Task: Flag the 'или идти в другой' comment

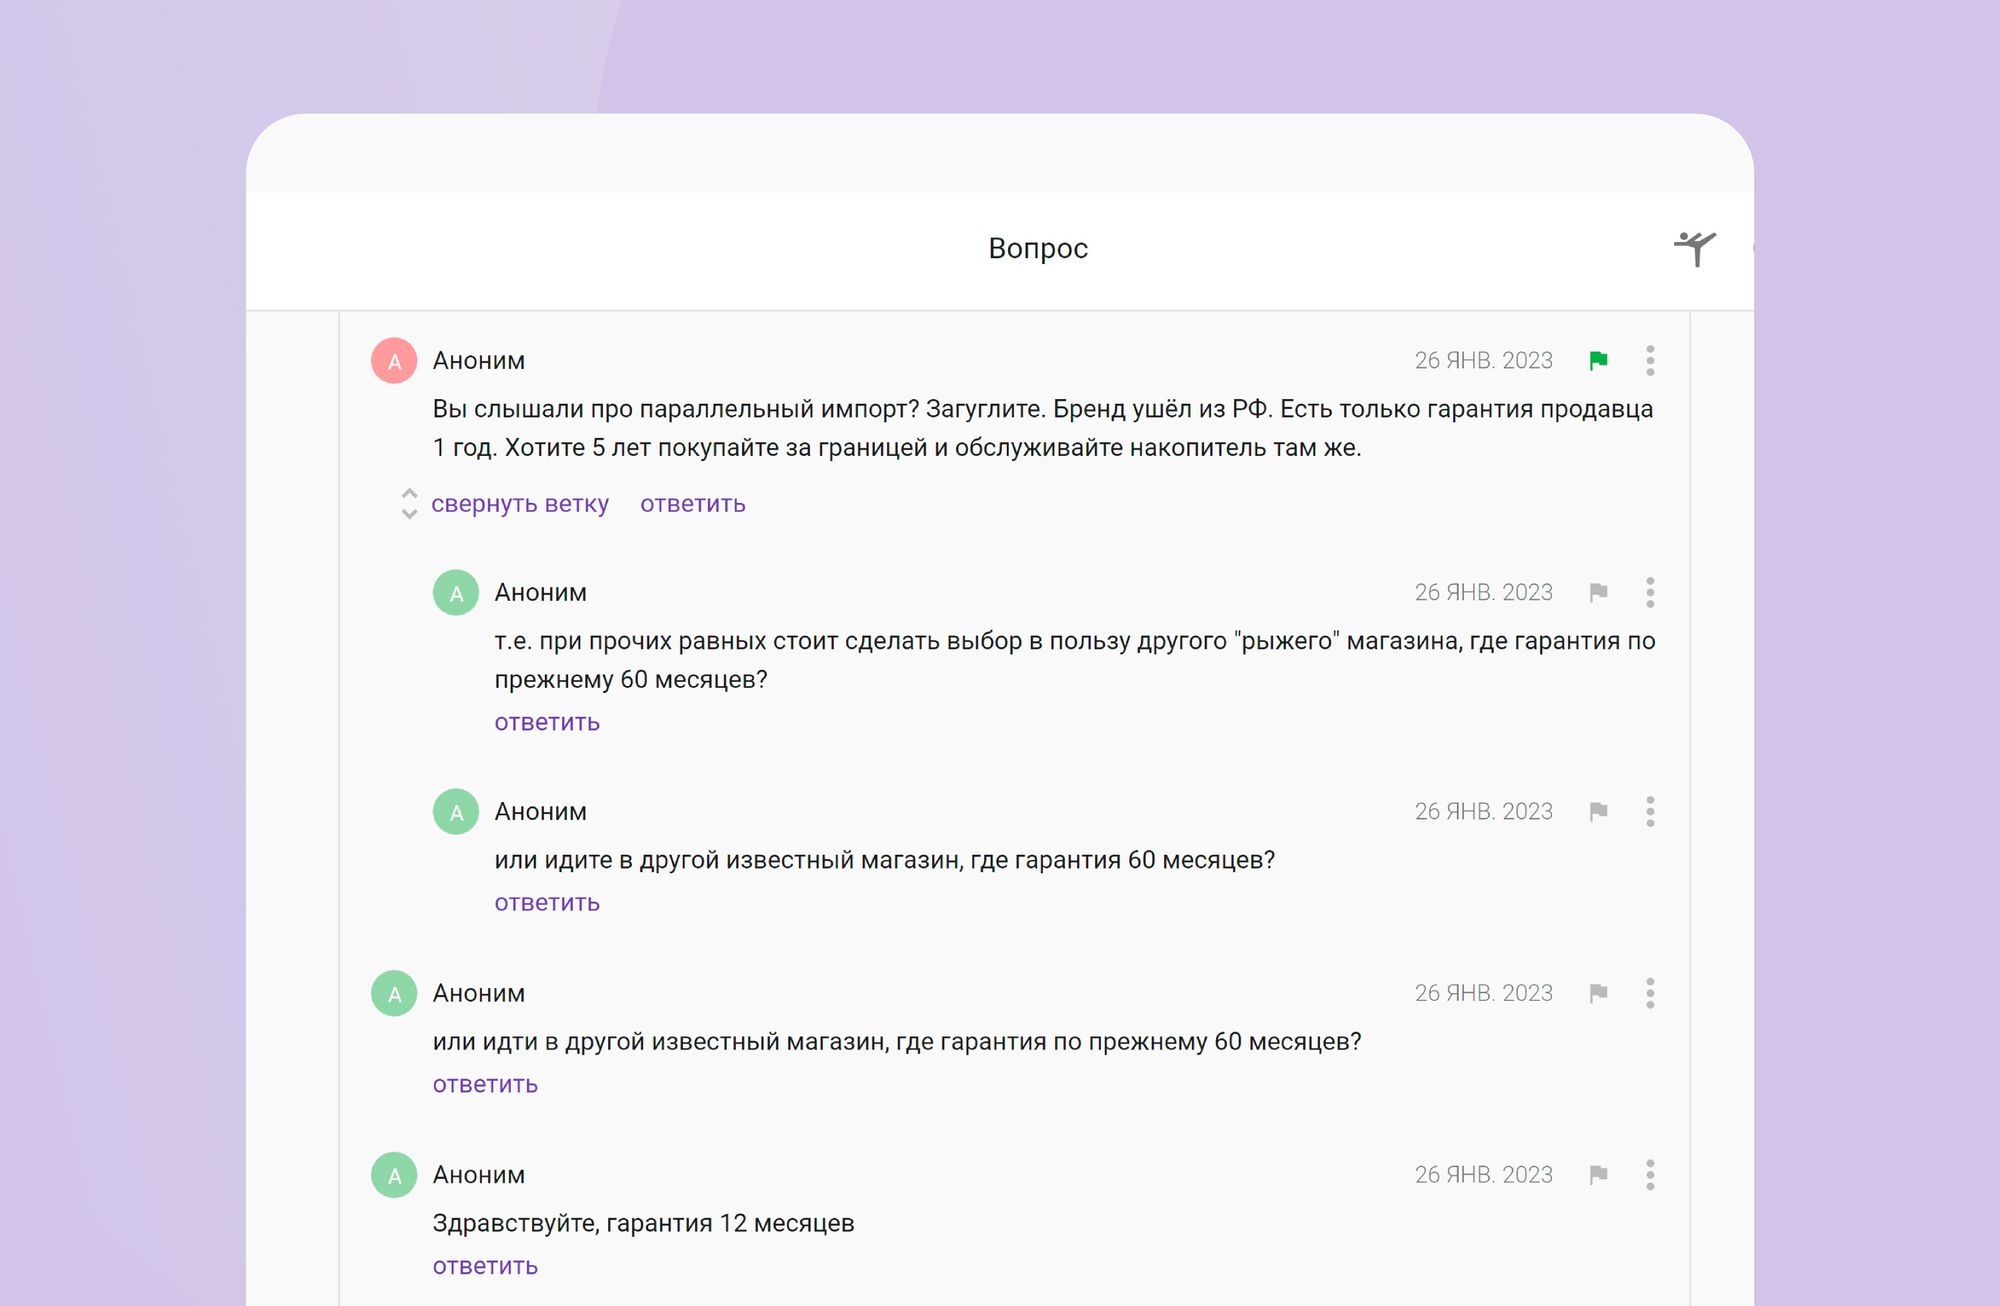Action: (1598, 994)
